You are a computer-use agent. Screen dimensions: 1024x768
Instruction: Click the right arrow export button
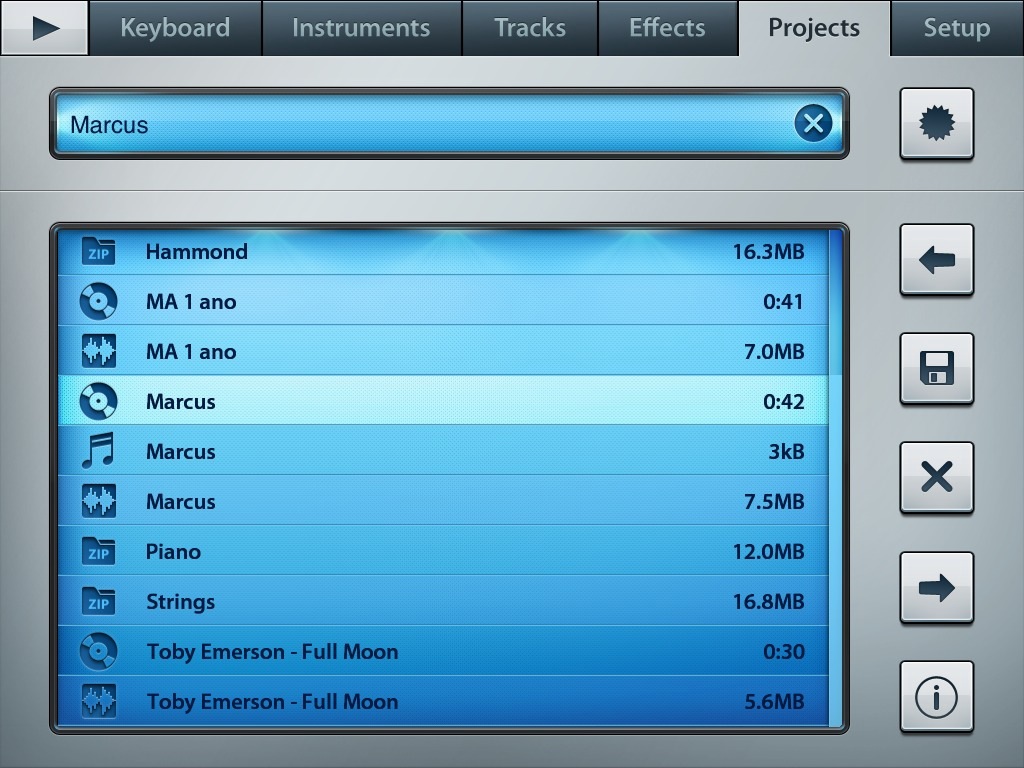(936, 587)
